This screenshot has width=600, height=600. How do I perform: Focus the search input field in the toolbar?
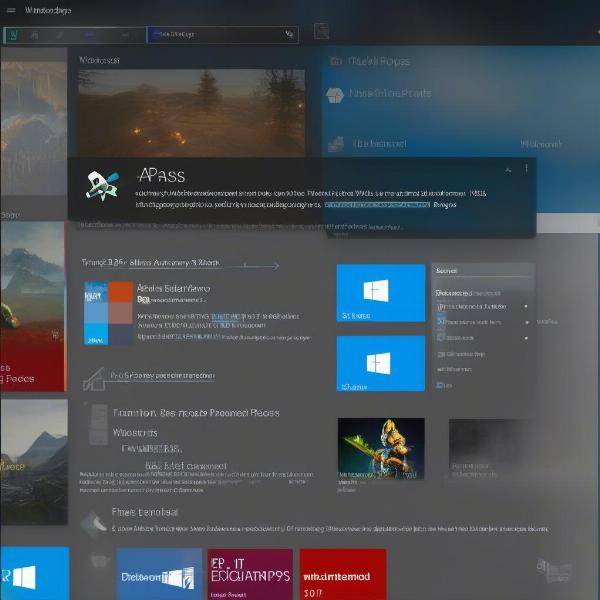click(222, 35)
